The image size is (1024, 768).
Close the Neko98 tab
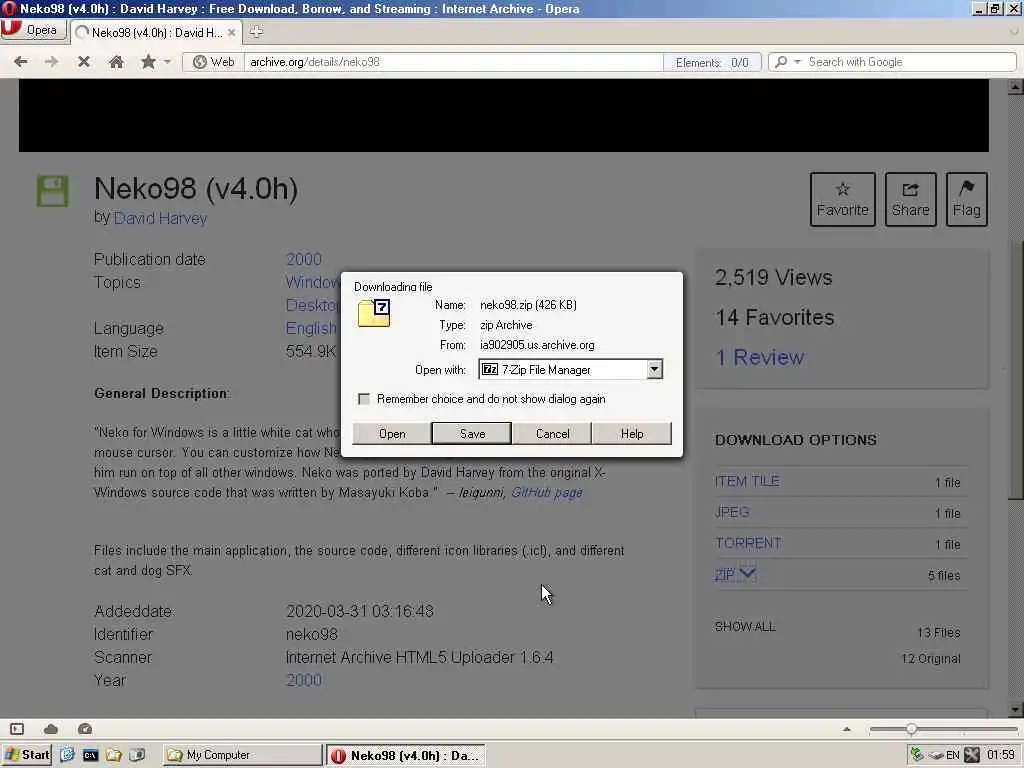point(231,32)
